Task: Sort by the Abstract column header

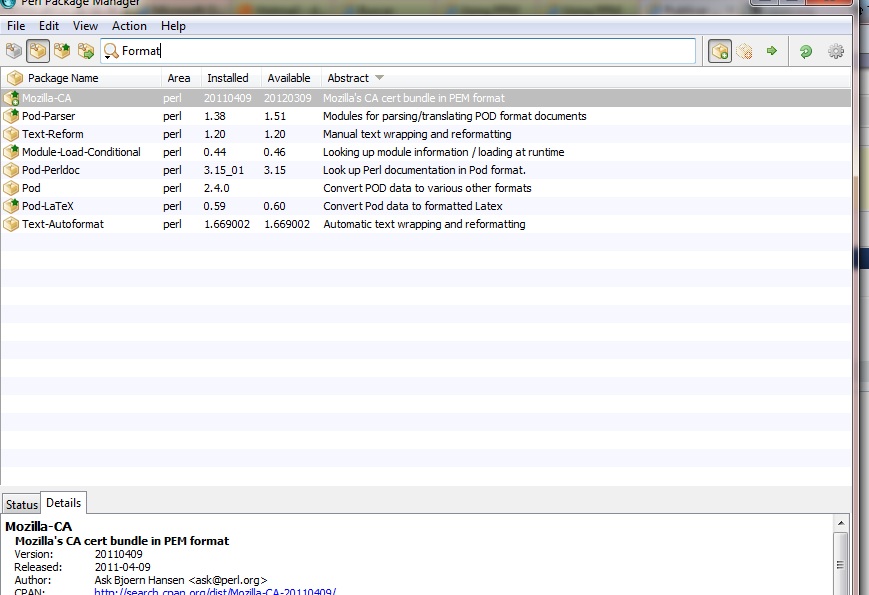Action: click(x=348, y=78)
